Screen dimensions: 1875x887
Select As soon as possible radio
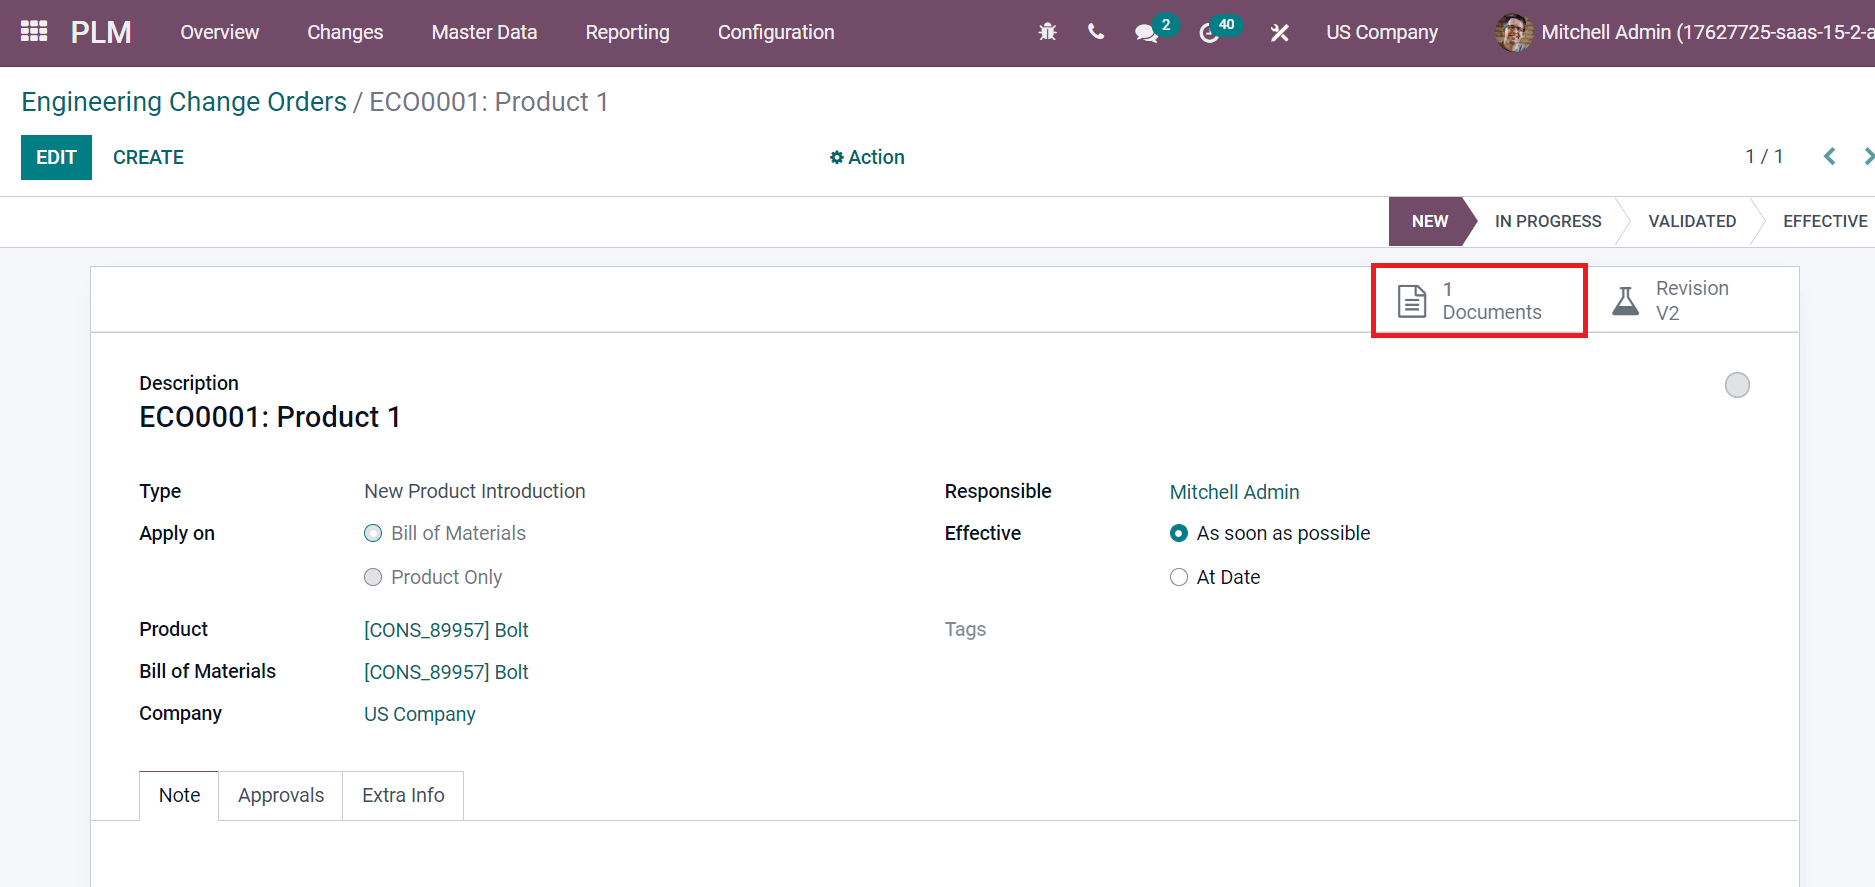pyautogui.click(x=1179, y=533)
